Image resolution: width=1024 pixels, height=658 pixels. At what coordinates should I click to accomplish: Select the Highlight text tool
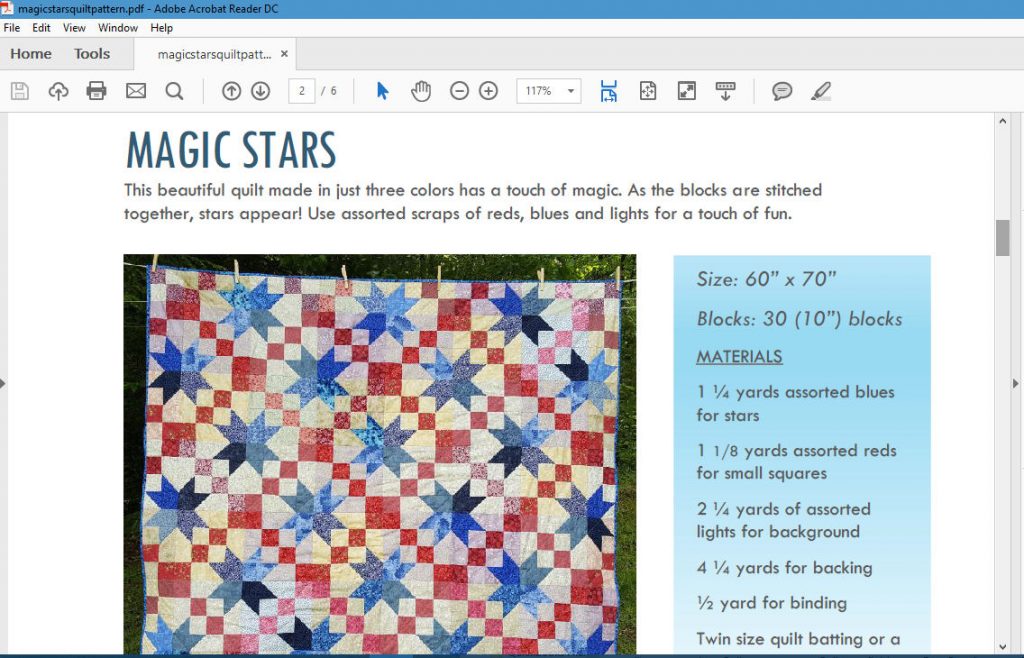tap(820, 90)
